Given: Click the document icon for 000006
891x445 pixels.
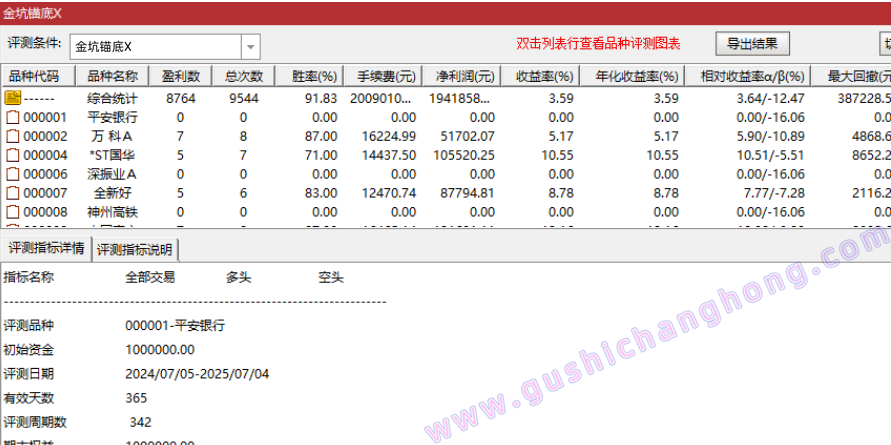Looking at the screenshot, I should [13, 174].
